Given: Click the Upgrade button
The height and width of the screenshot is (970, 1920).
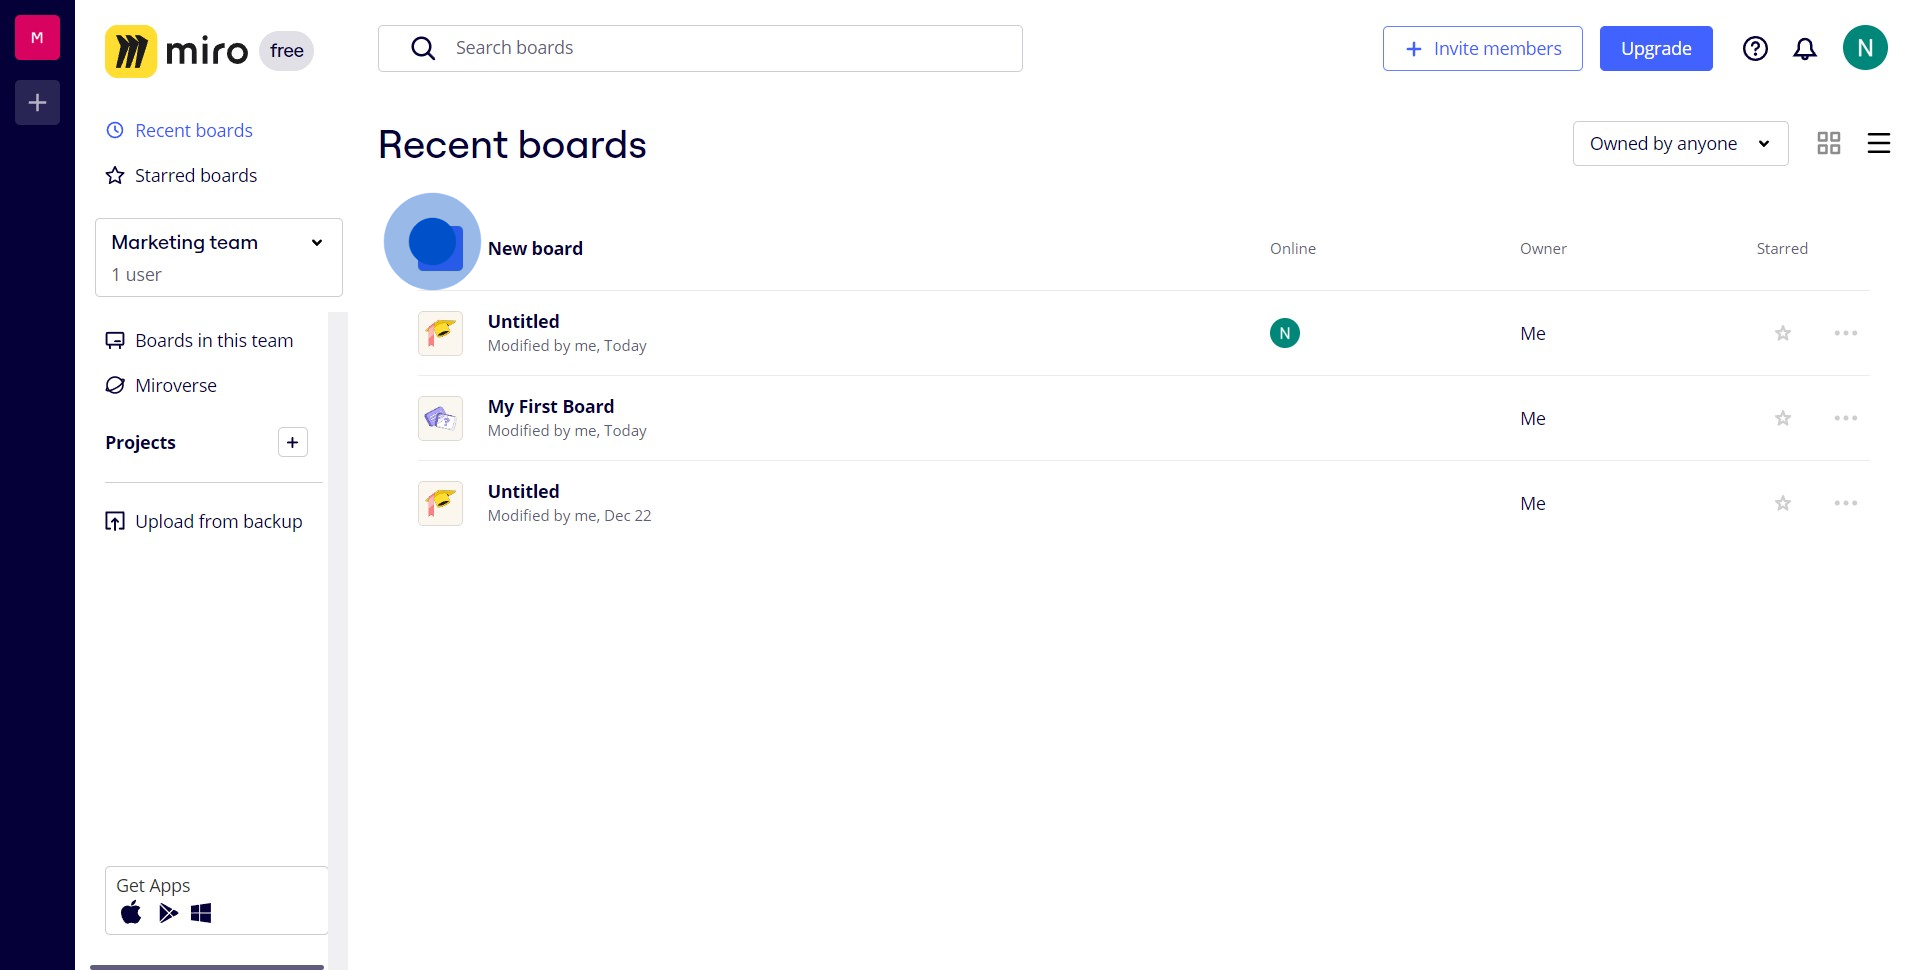Looking at the screenshot, I should pos(1656,49).
